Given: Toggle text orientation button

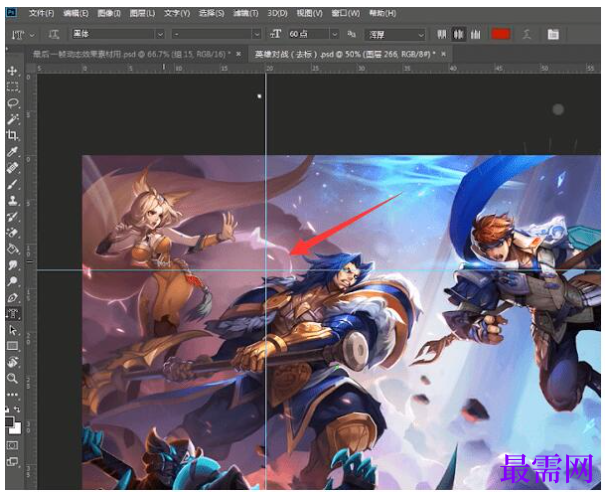Looking at the screenshot, I should tap(53, 34).
